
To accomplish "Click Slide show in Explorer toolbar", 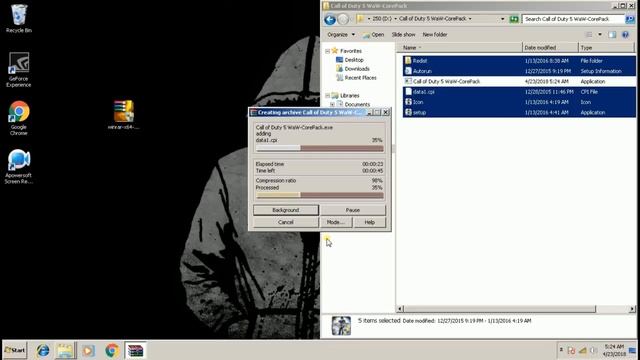I will tap(403, 35).
